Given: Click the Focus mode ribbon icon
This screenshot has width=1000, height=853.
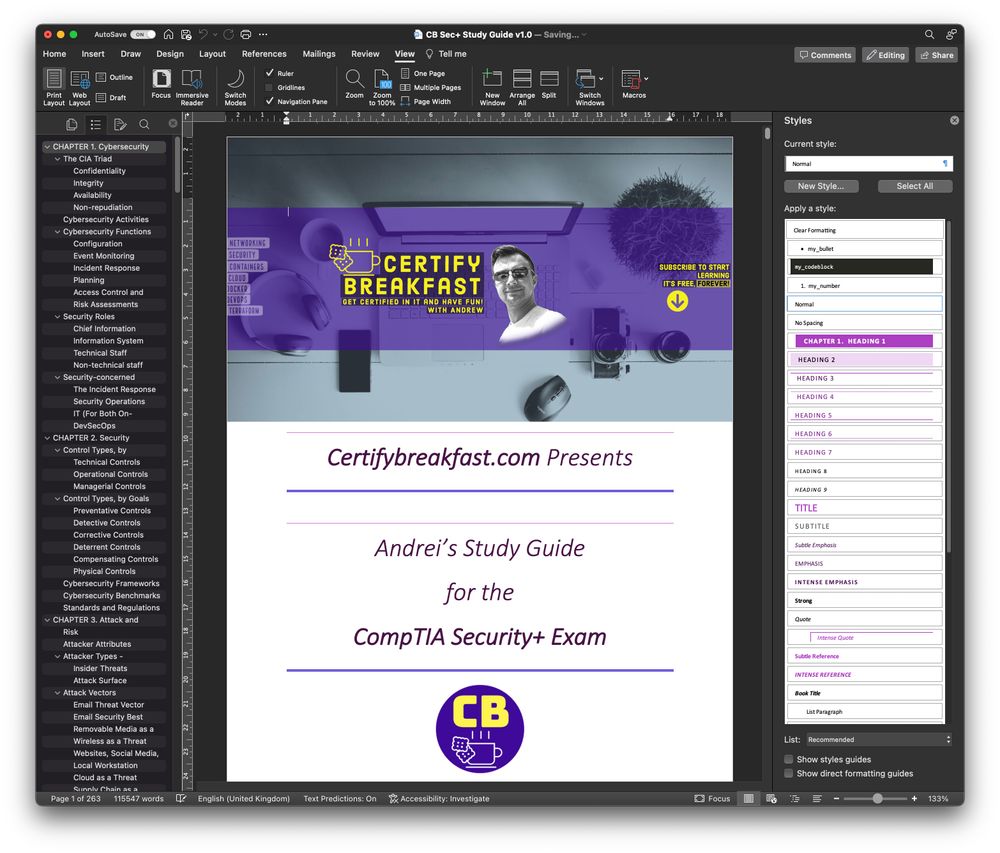Looking at the screenshot, I should (x=161, y=80).
